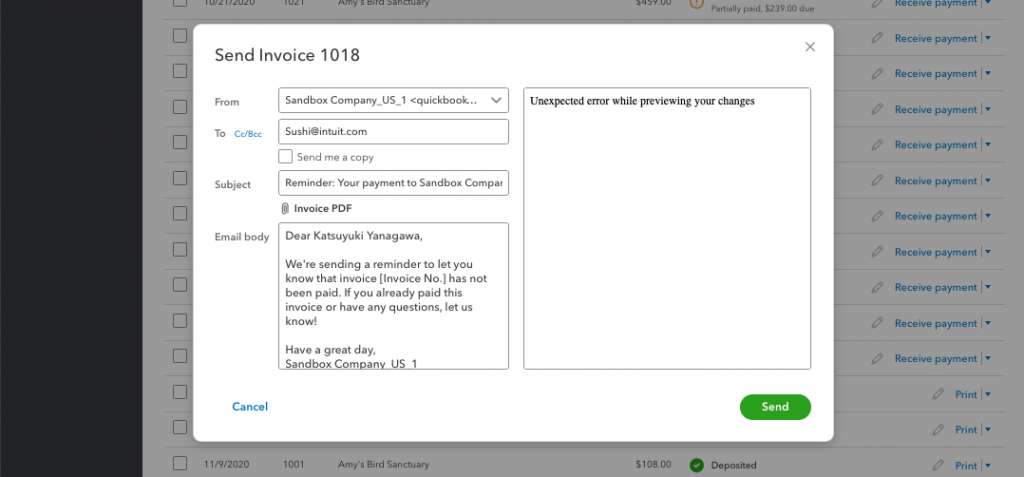Click the $108.00 amount cell
Image resolution: width=1024 pixels, height=477 pixels.
(x=653, y=465)
